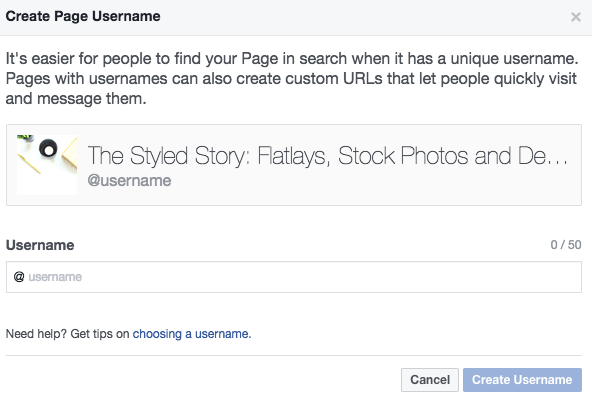Click the page profile picture thumbnail

[x=47, y=165]
